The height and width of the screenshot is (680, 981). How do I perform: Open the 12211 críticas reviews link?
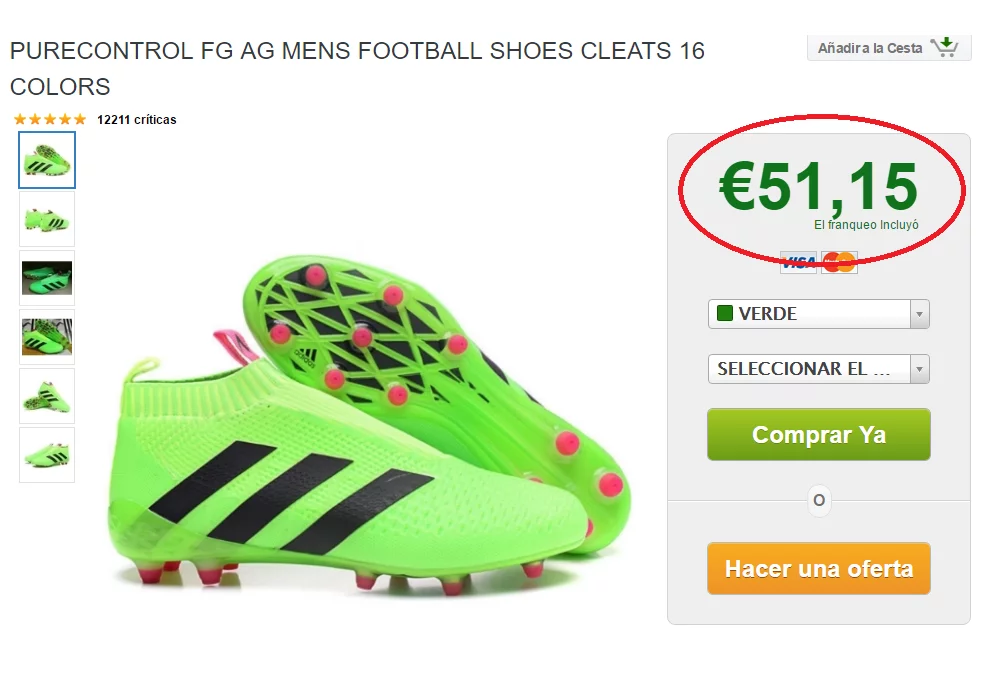pos(136,120)
